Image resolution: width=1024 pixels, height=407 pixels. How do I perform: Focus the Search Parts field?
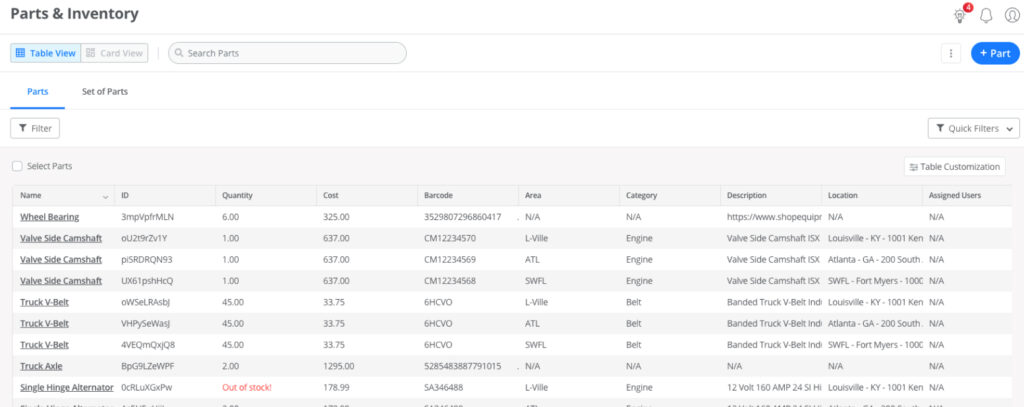pos(290,53)
